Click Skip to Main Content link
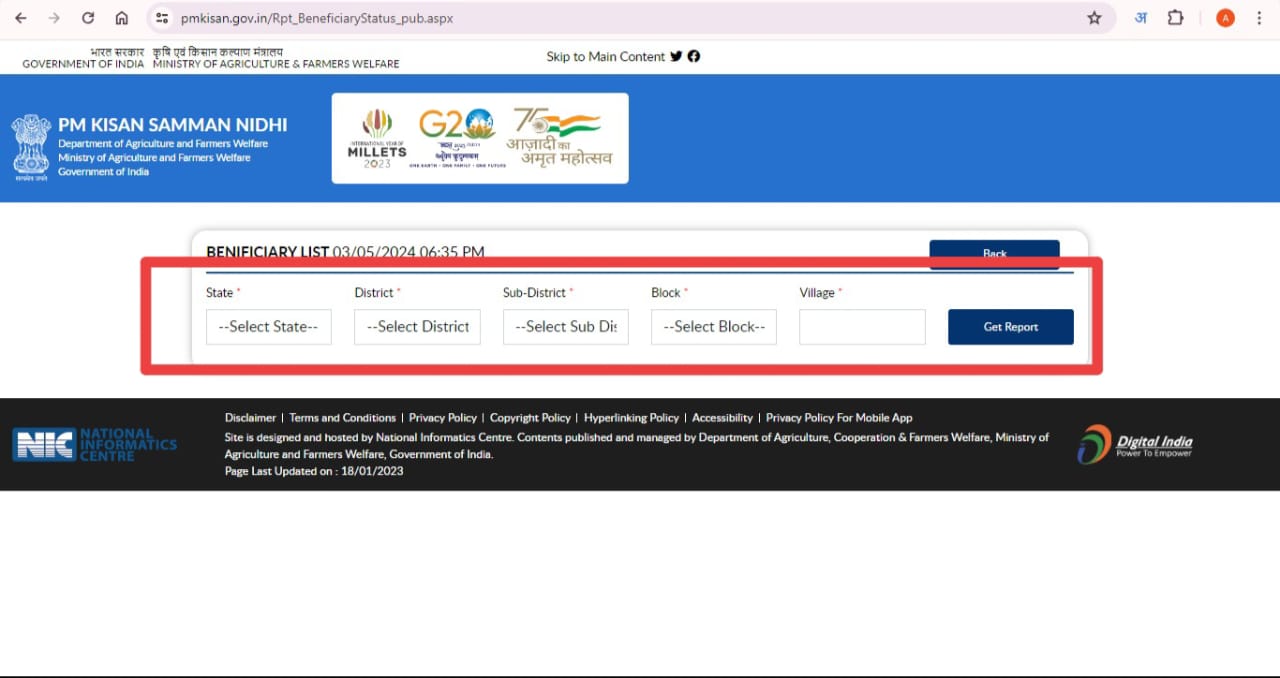The image size is (1280, 678). click(605, 57)
